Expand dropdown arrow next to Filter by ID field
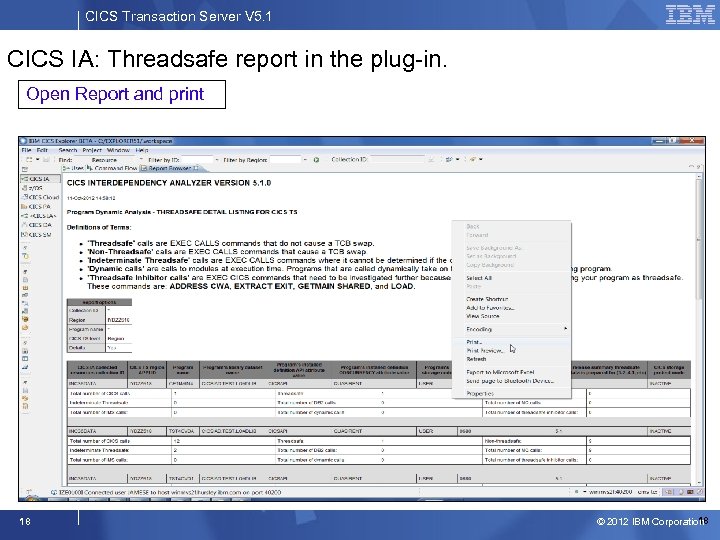 pyautogui.click(x=217, y=160)
